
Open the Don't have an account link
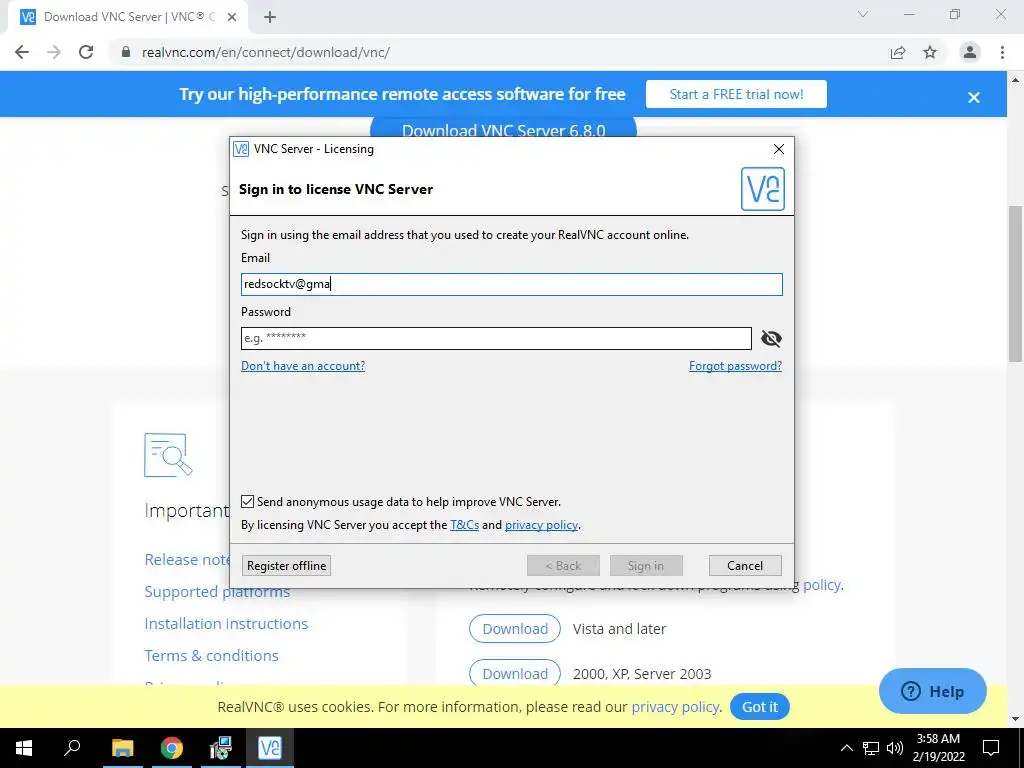(303, 366)
